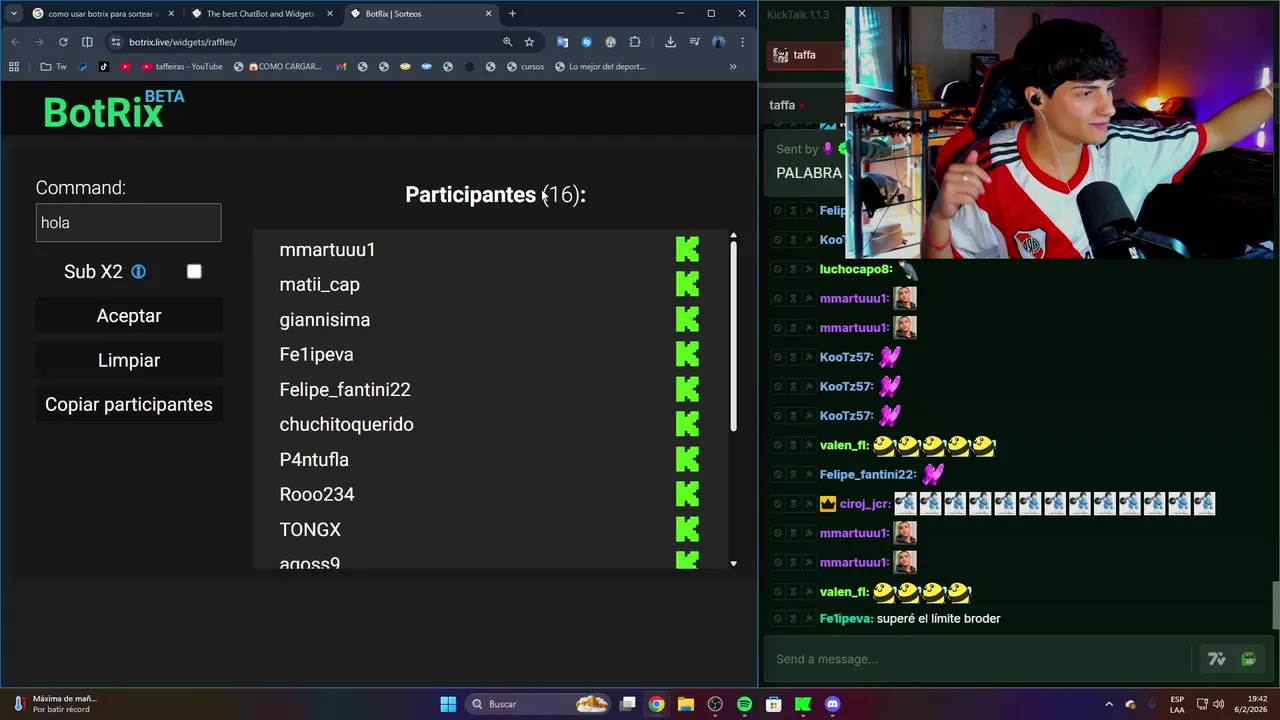Open the browser zoom magnifier icon
Viewport: 1280px width, 720px height.
point(507,42)
